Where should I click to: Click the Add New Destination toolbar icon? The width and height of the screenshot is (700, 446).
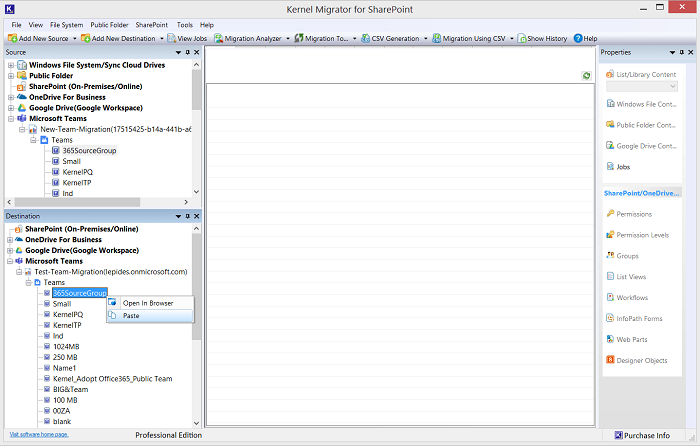tap(86, 38)
